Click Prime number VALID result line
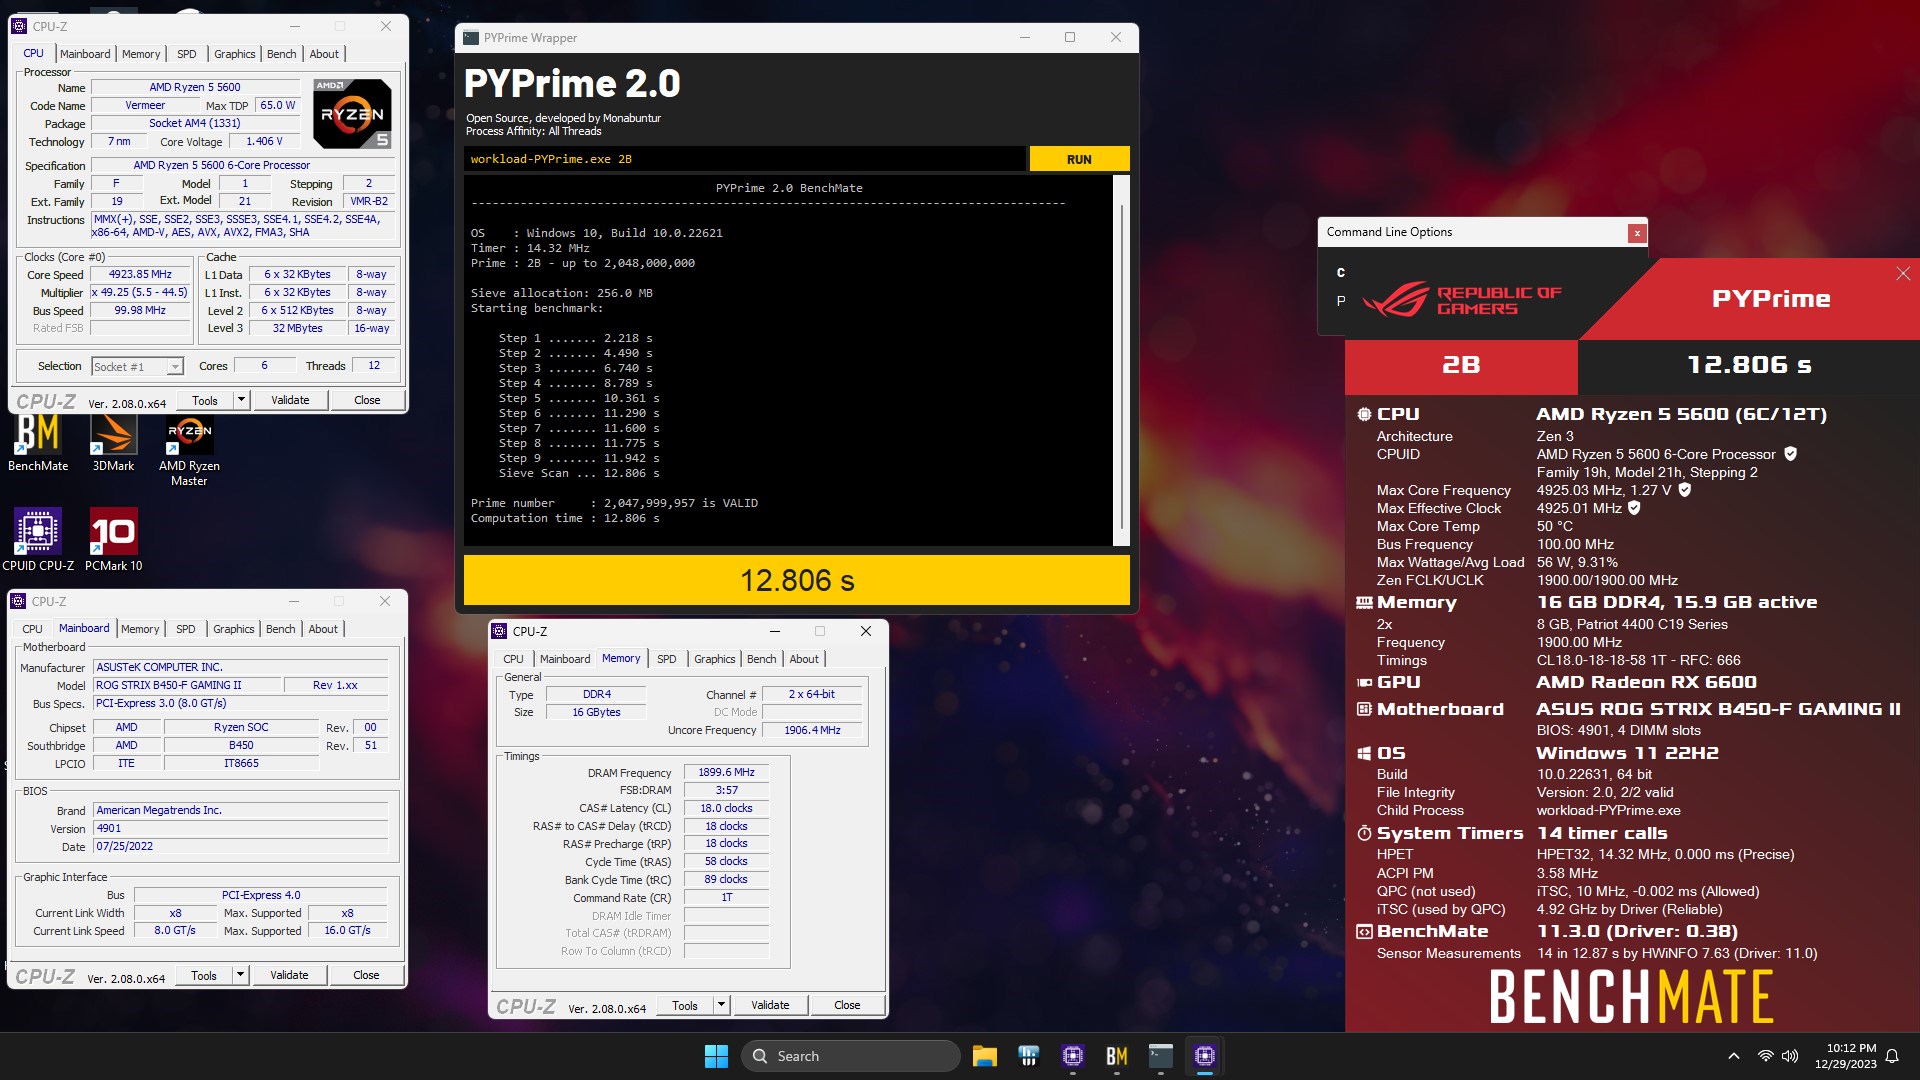1920x1080 pixels. [x=614, y=503]
